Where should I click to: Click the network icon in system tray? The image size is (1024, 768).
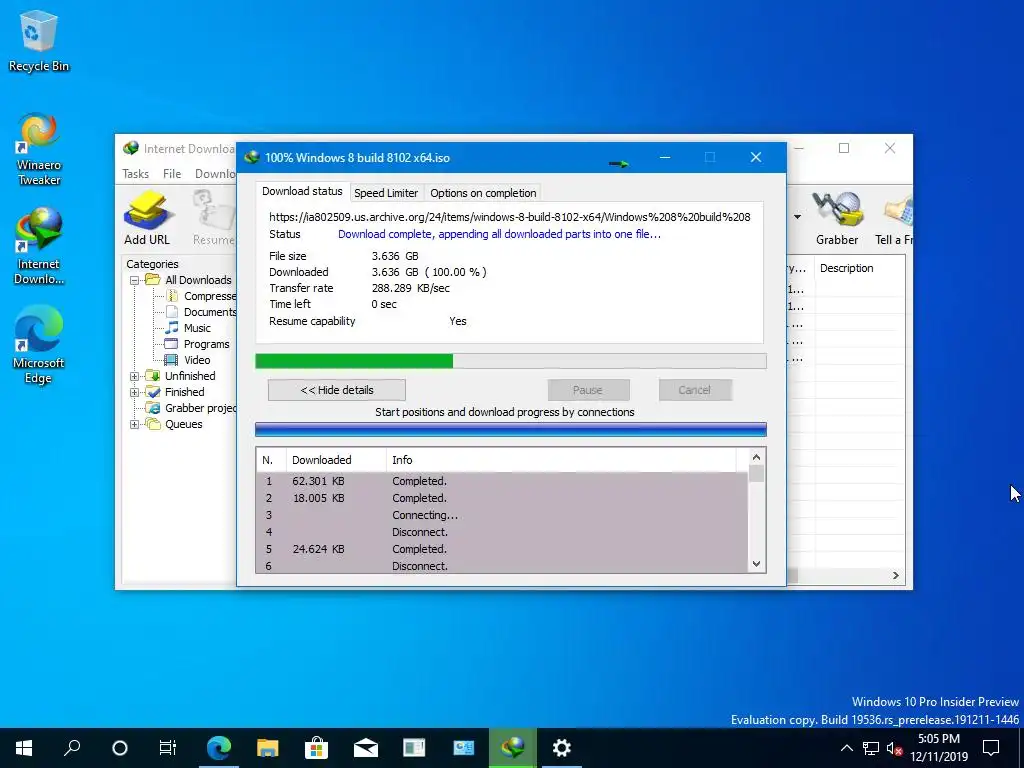[x=871, y=748]
